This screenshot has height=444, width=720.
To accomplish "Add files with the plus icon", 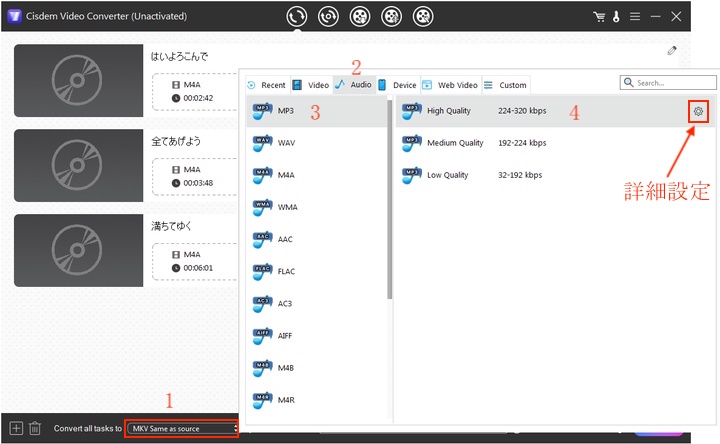I will (x=16, y=428).
